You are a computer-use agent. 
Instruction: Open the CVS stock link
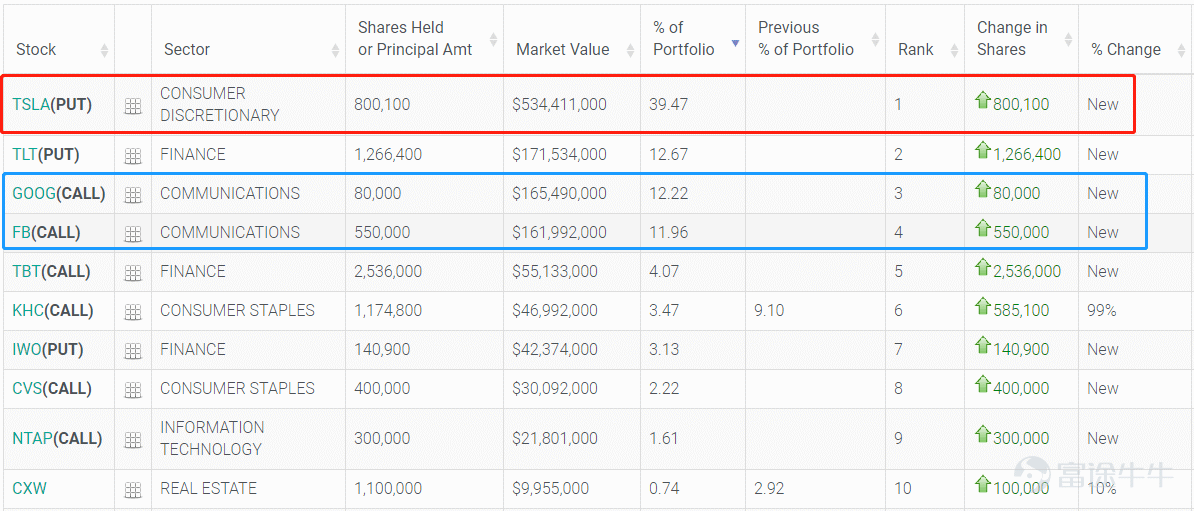click(x=27, y=388)
